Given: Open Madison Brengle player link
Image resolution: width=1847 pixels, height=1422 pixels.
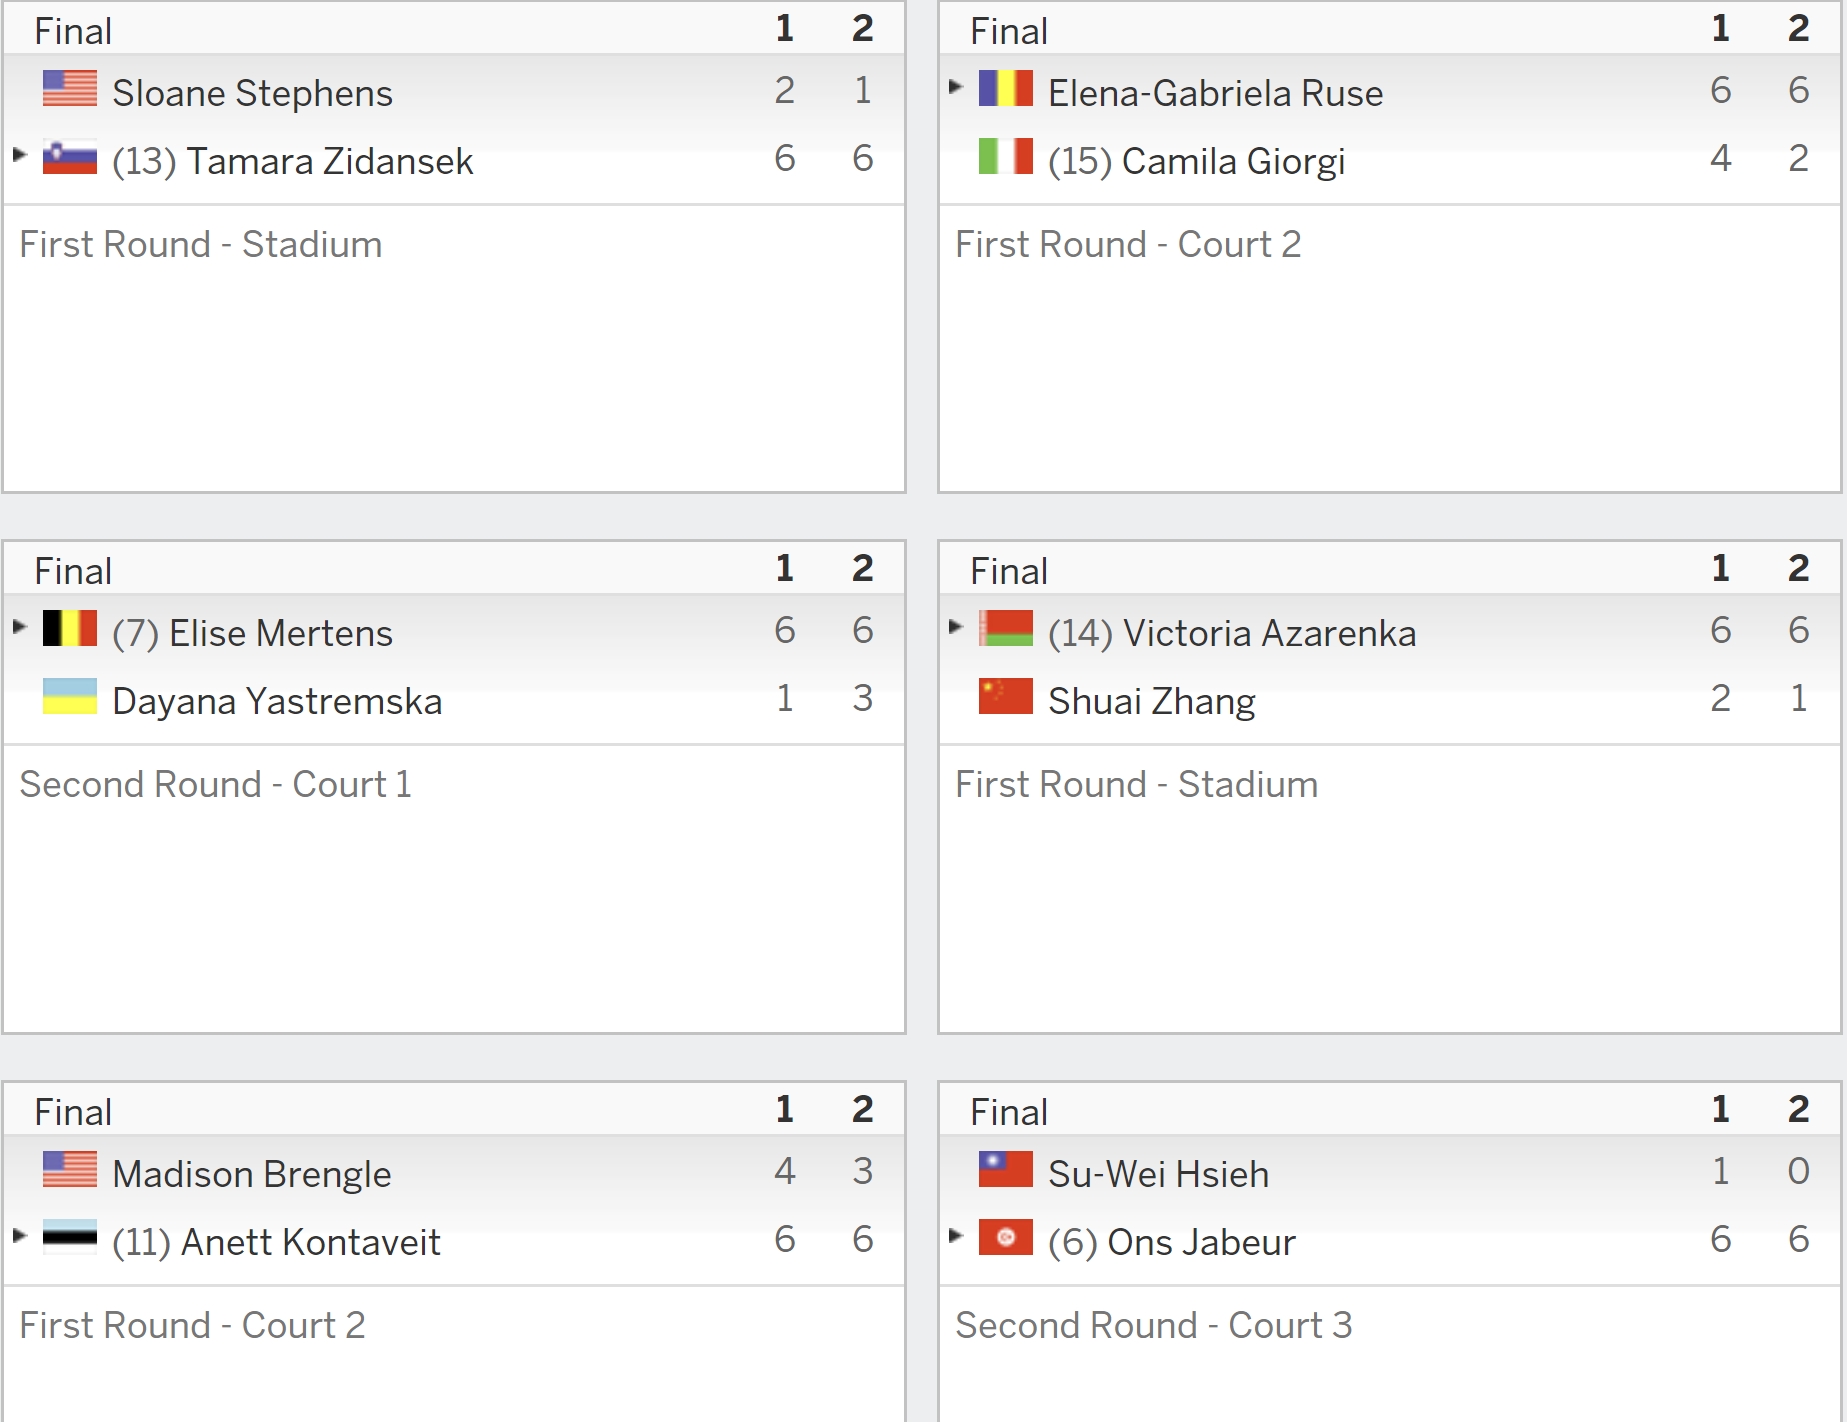Looking at the screenshot, I should click(251, 1174).
